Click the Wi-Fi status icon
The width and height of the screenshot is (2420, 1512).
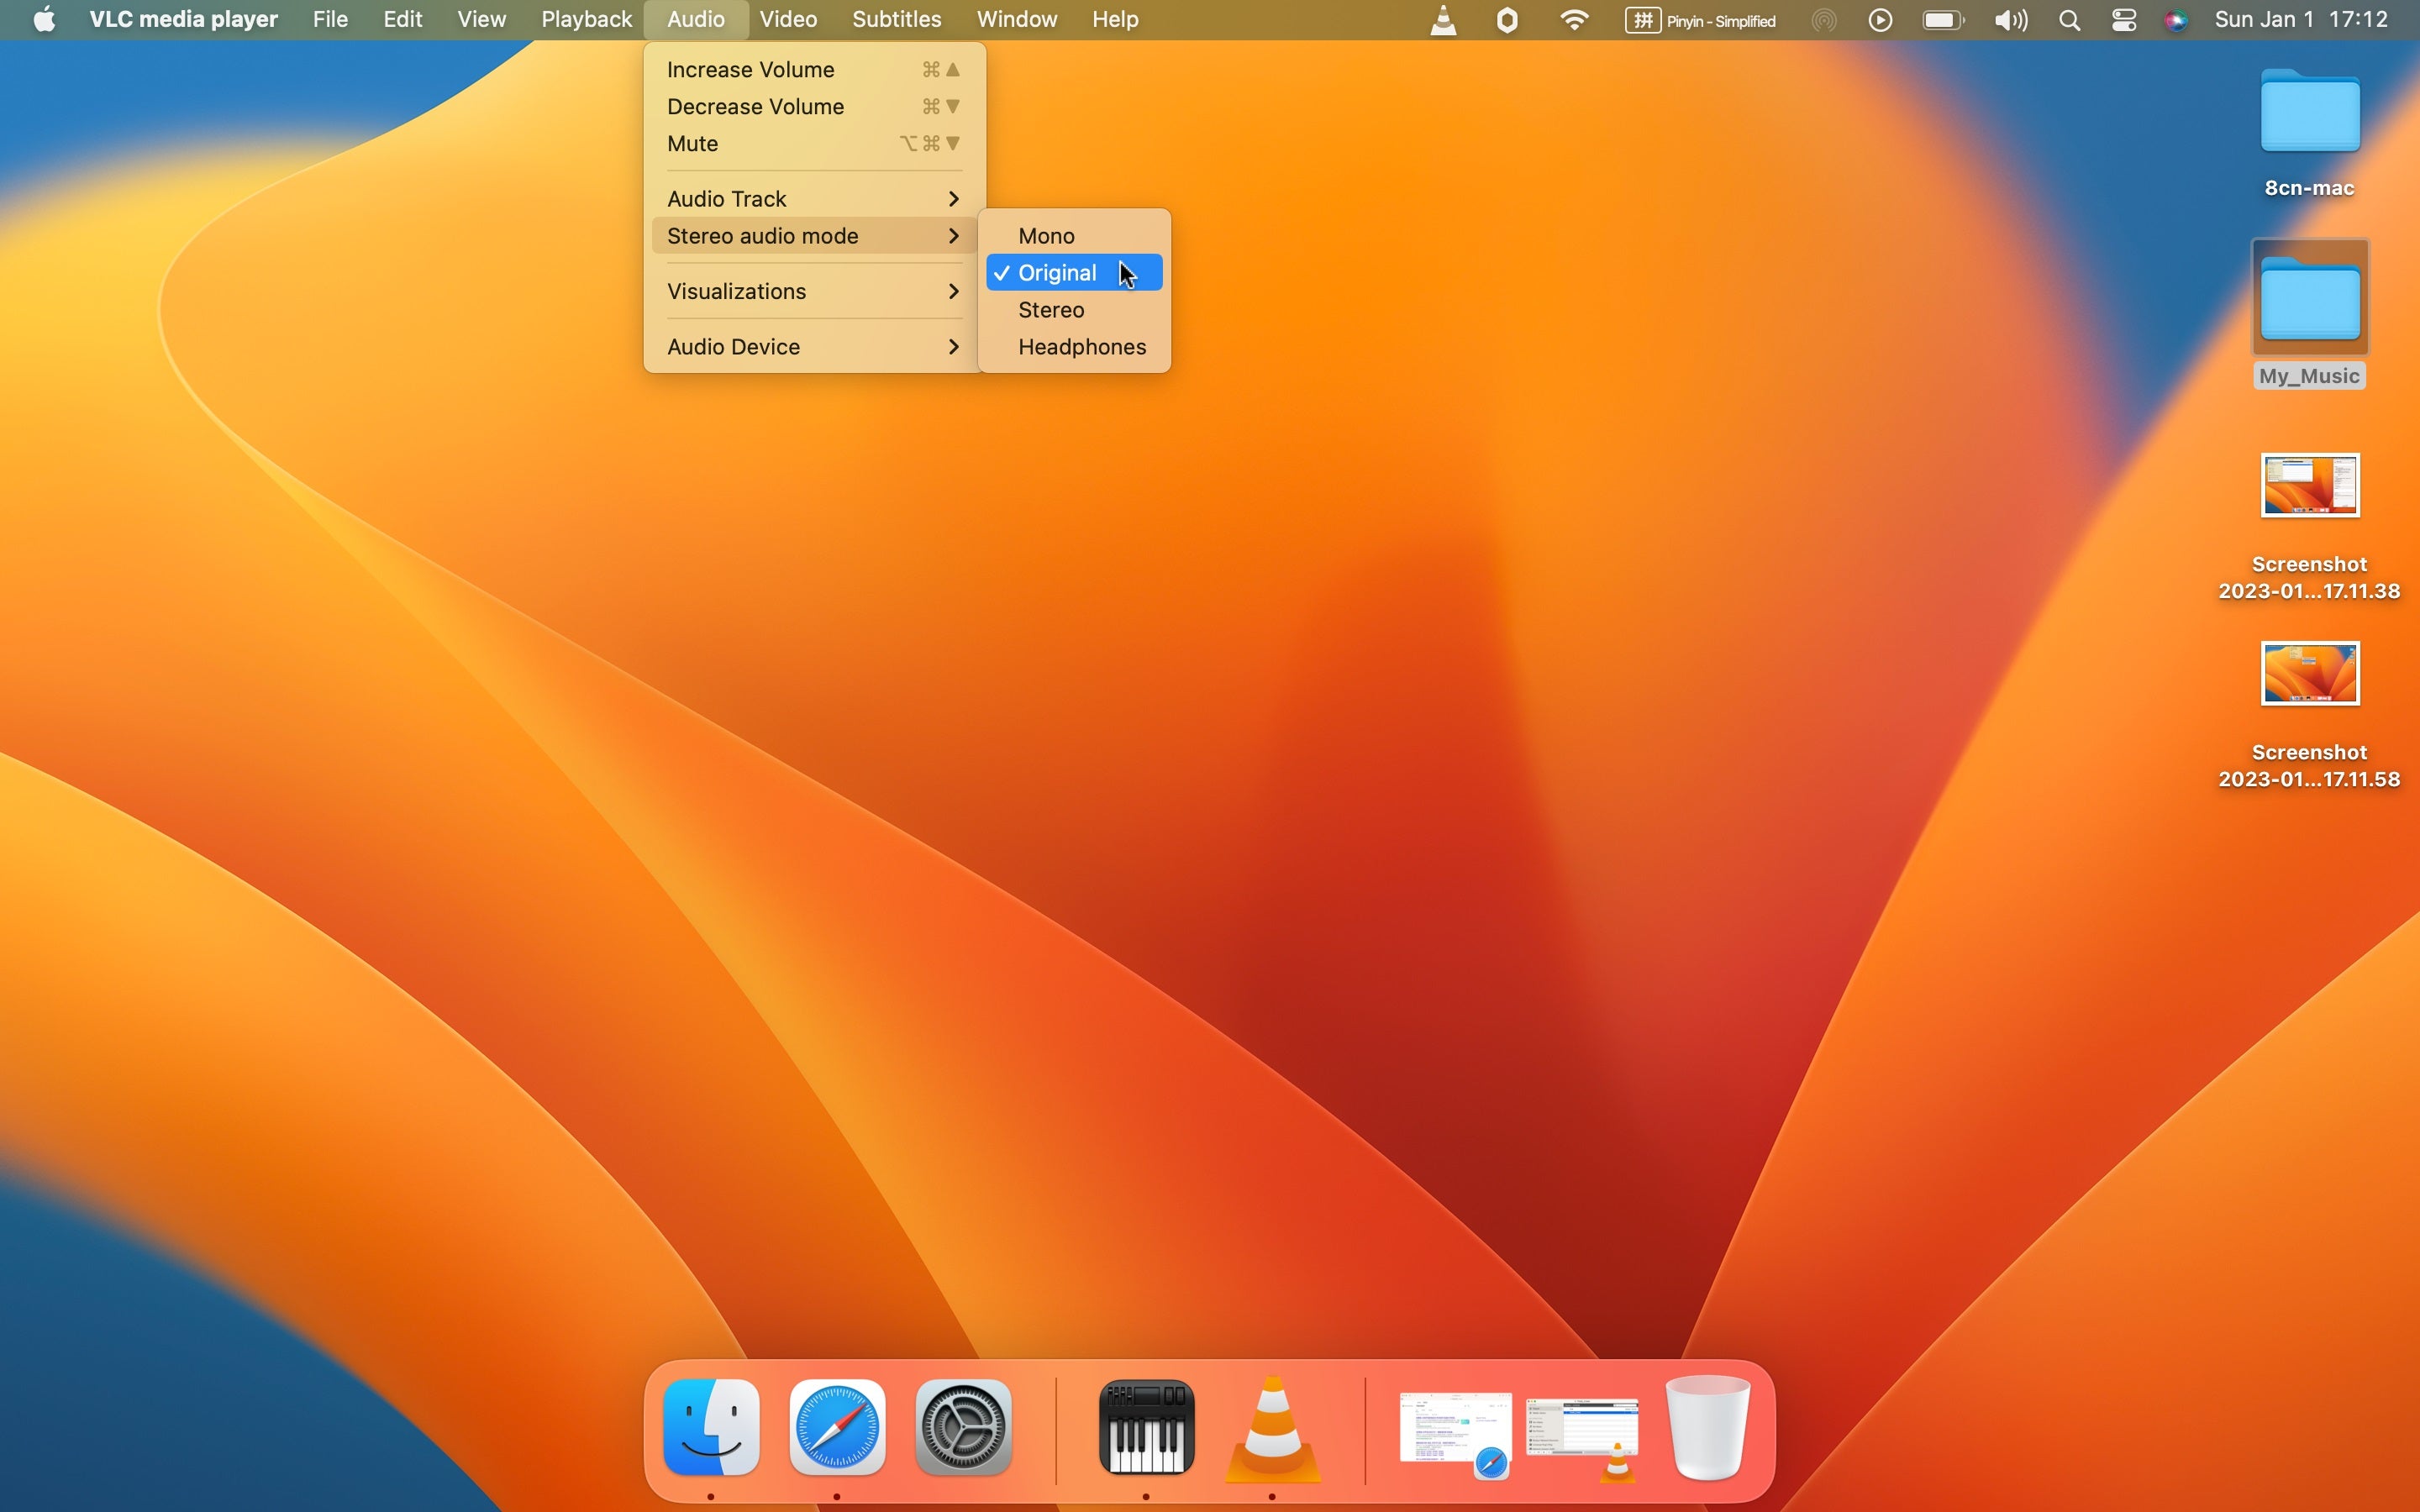[x=1574, y=20]
